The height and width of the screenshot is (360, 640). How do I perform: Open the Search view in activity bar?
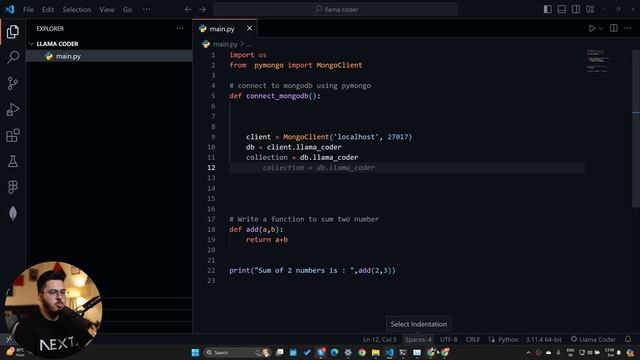13,57
